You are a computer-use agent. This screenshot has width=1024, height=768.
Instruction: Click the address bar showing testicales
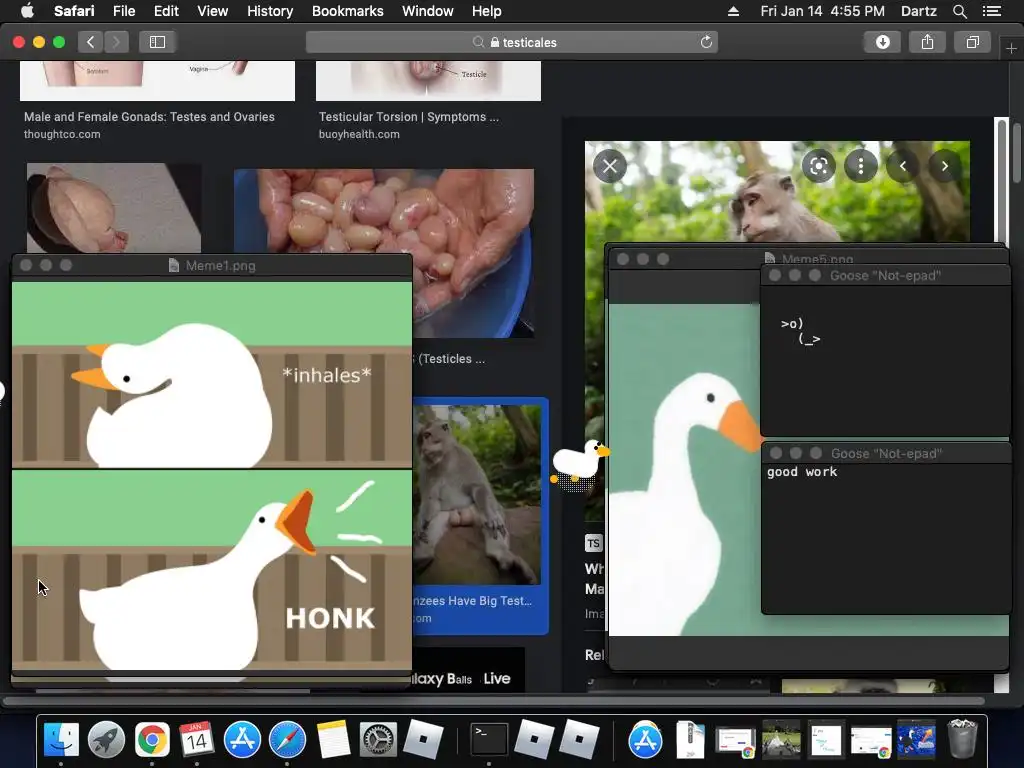pos(512,42)
